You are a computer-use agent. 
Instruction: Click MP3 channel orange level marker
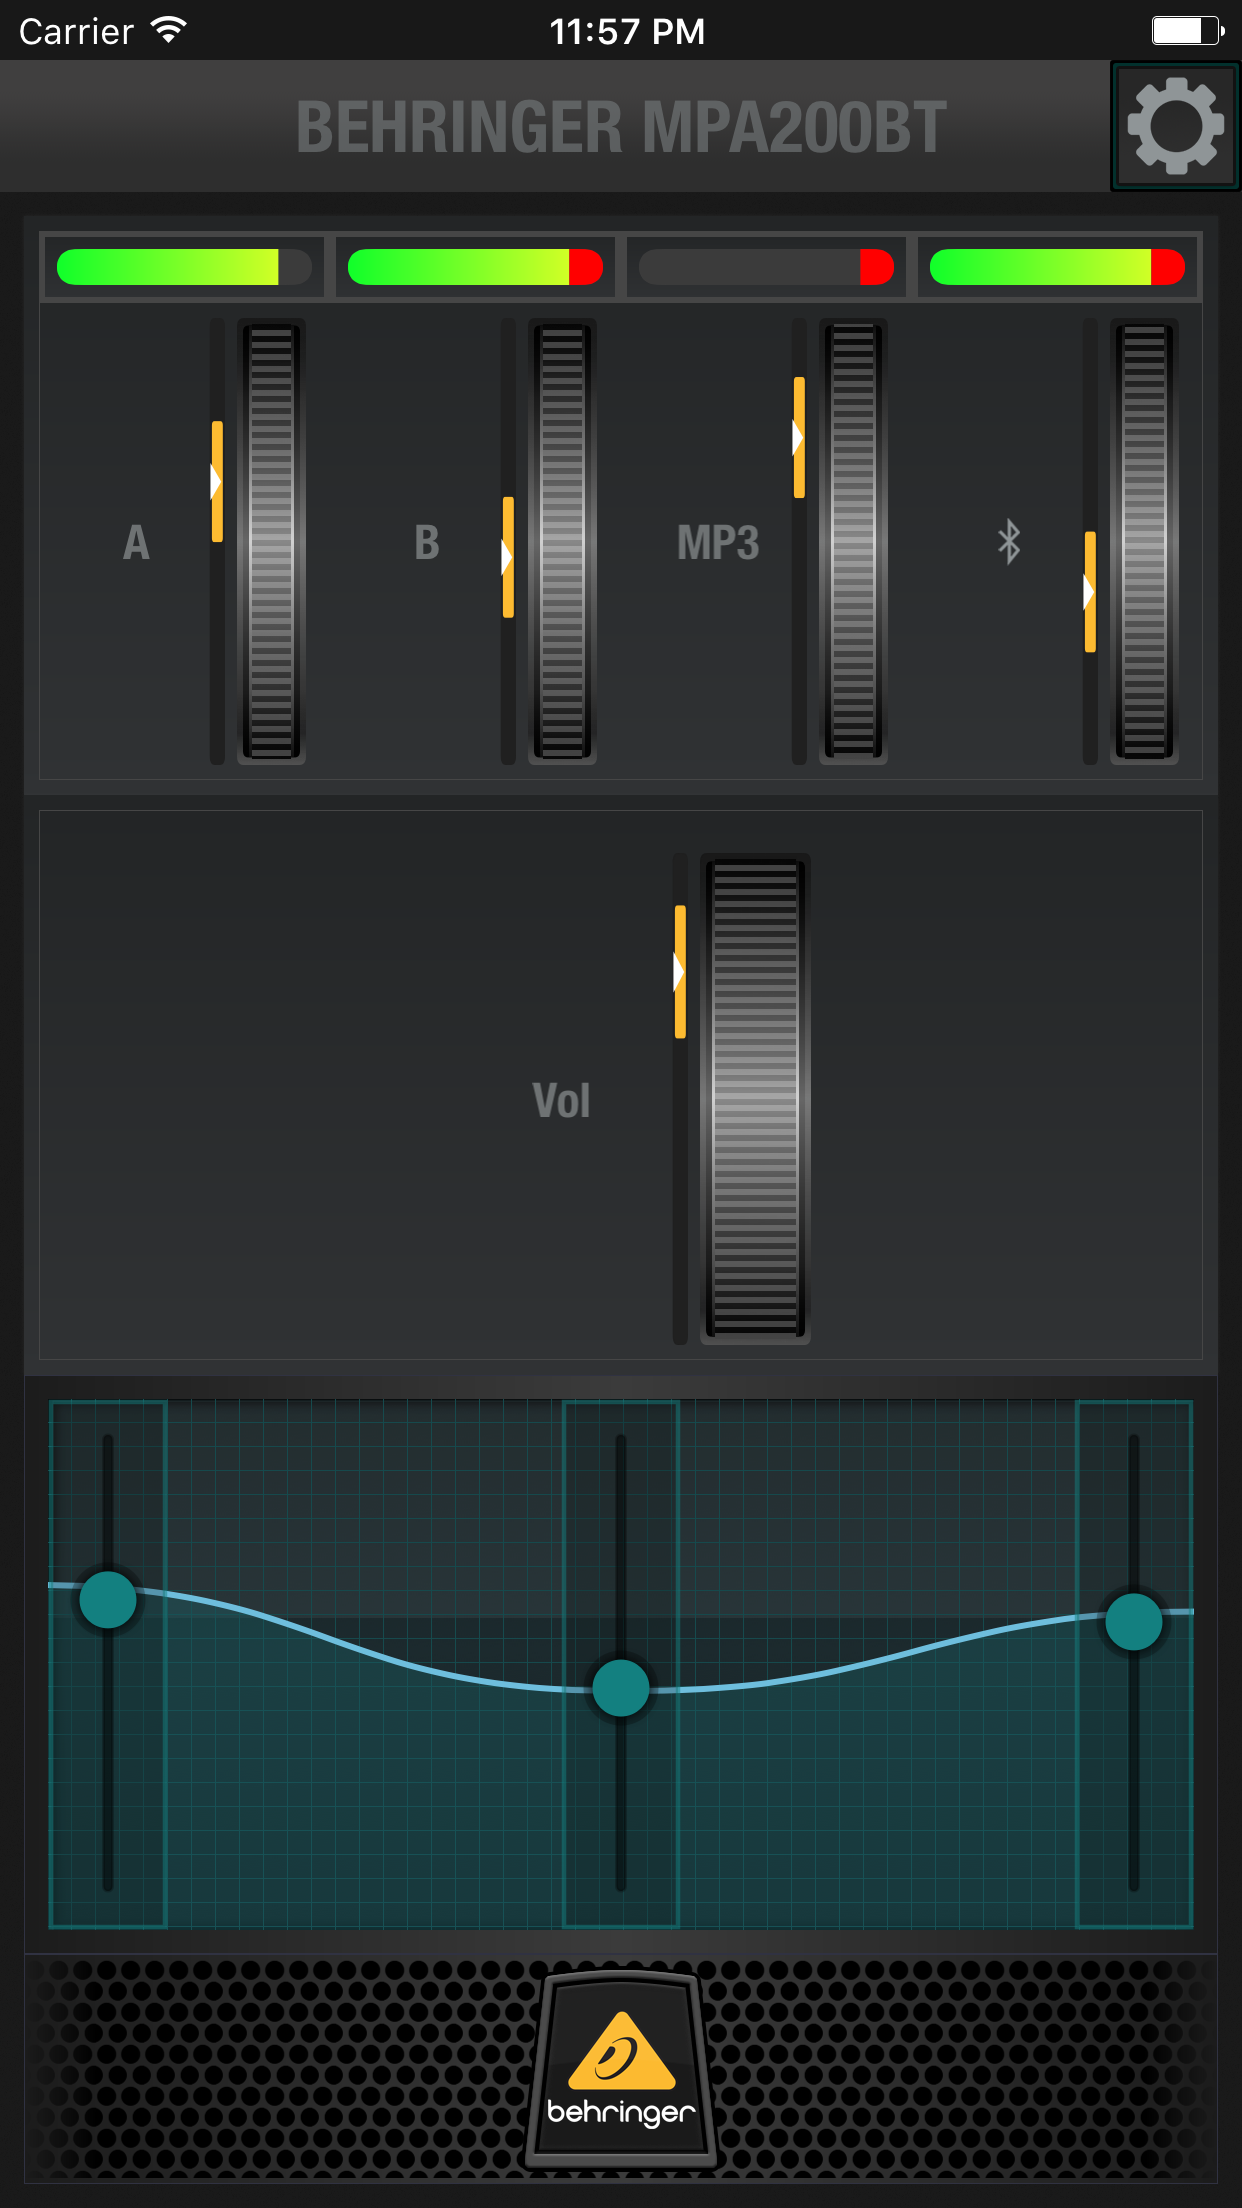799,437
